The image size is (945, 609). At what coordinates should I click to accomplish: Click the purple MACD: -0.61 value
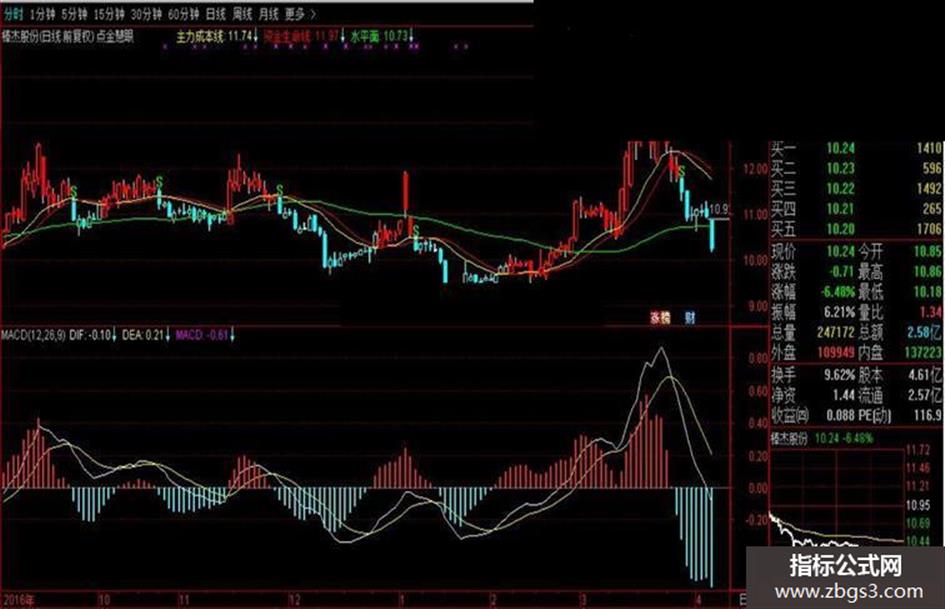click(x=205, y=335)
